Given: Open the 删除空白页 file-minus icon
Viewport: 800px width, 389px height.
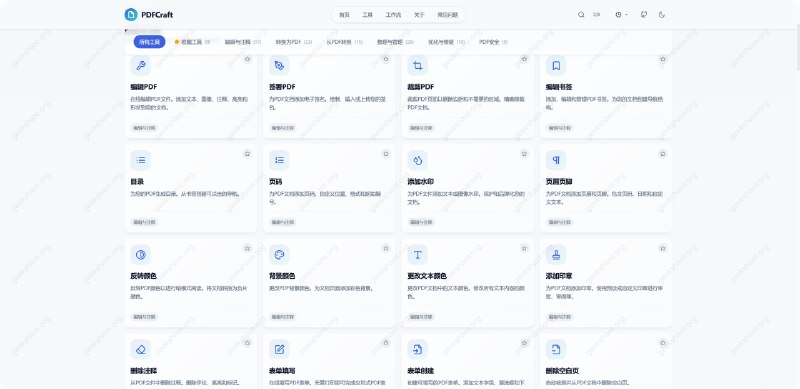Looking at the screenshot, I should pos(556,349).
